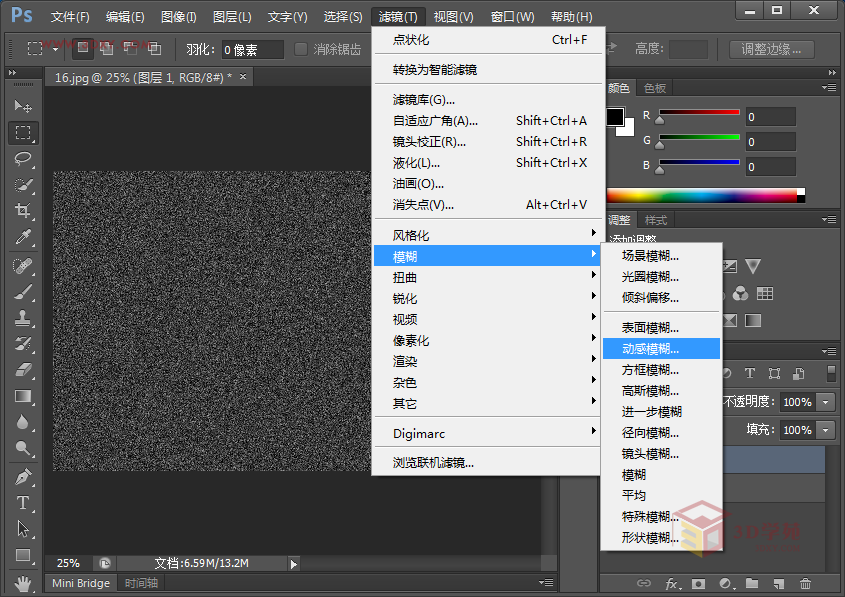Select the Horizontal Type tool
Image resolution: width=845 pixels, height=597 pixels.
(x=23, y=503)
